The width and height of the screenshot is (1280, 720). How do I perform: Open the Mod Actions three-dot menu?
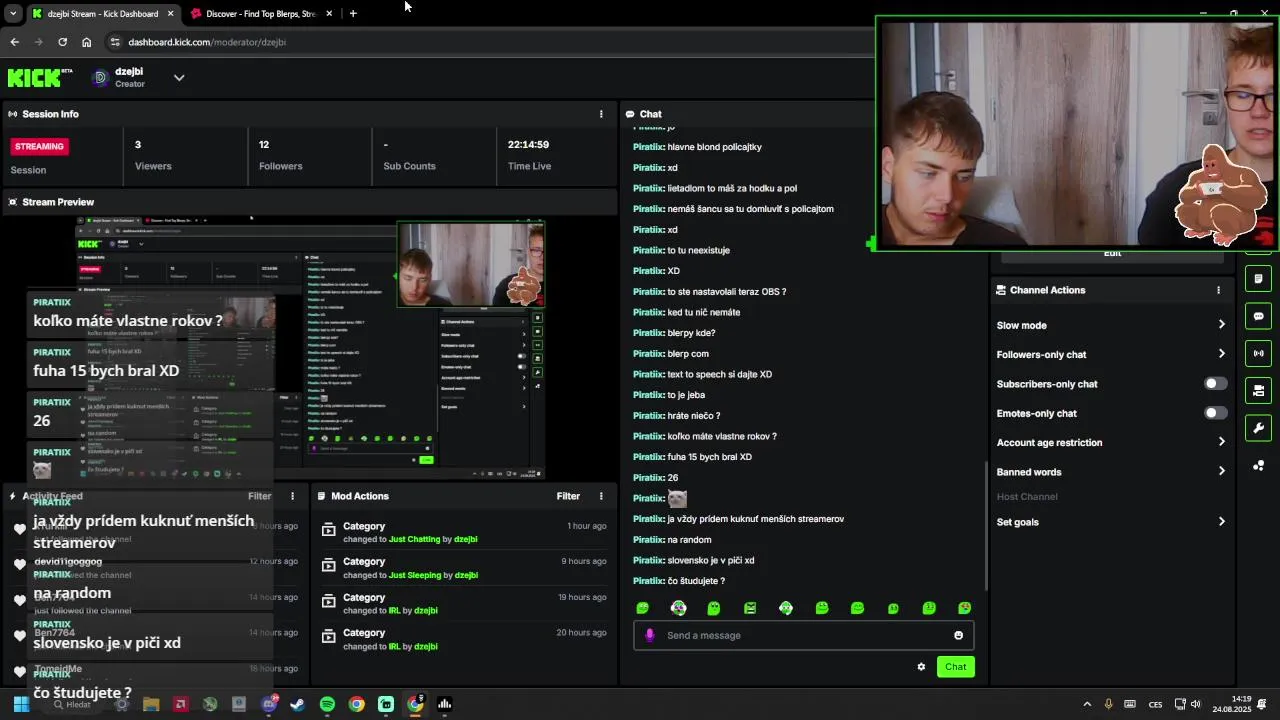pyautogui.click(x=601, y=496)
